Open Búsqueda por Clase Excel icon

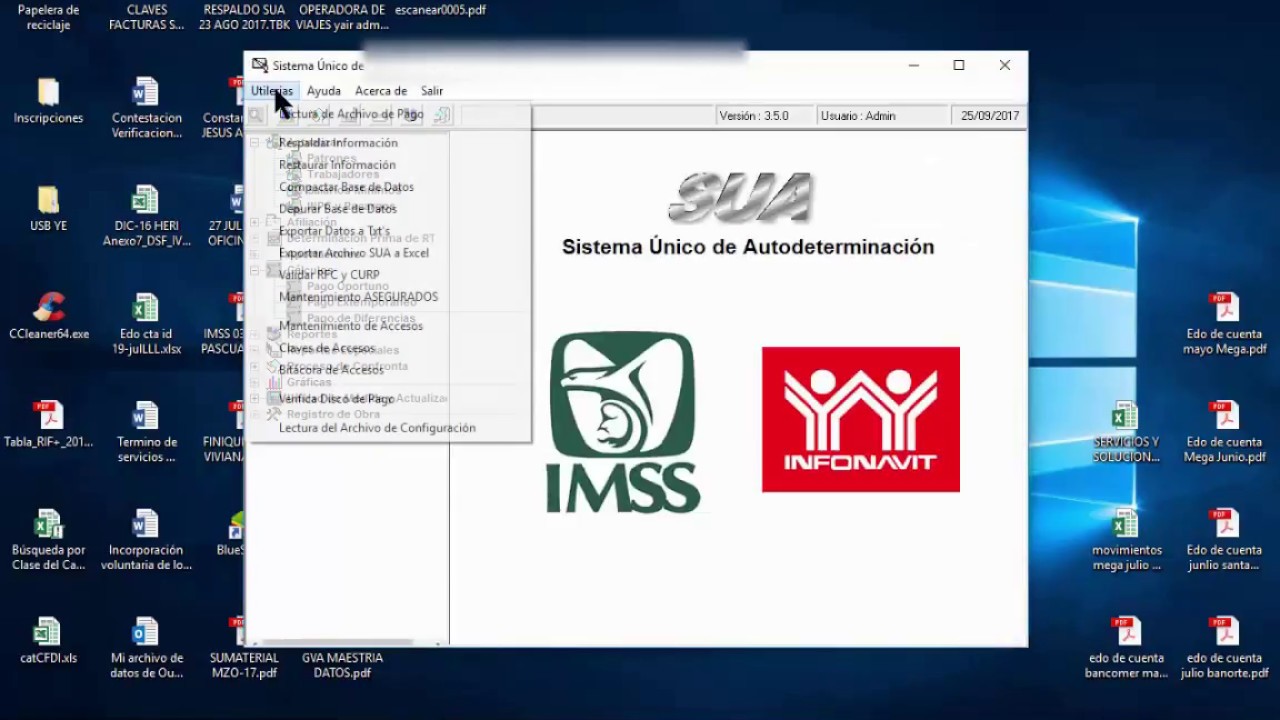tap(48, 524)
